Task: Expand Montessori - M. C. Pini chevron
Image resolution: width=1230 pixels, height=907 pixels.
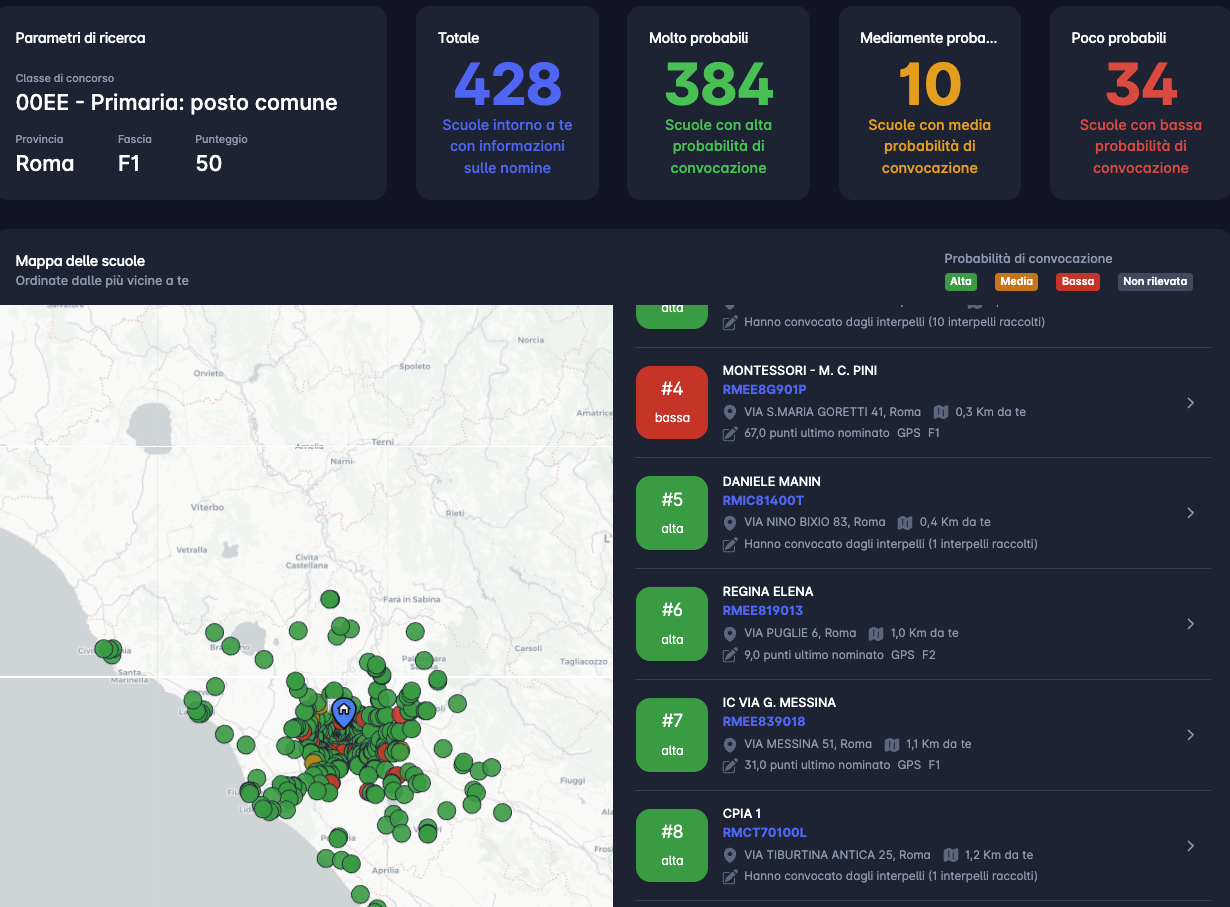Action: point(1190,403)
